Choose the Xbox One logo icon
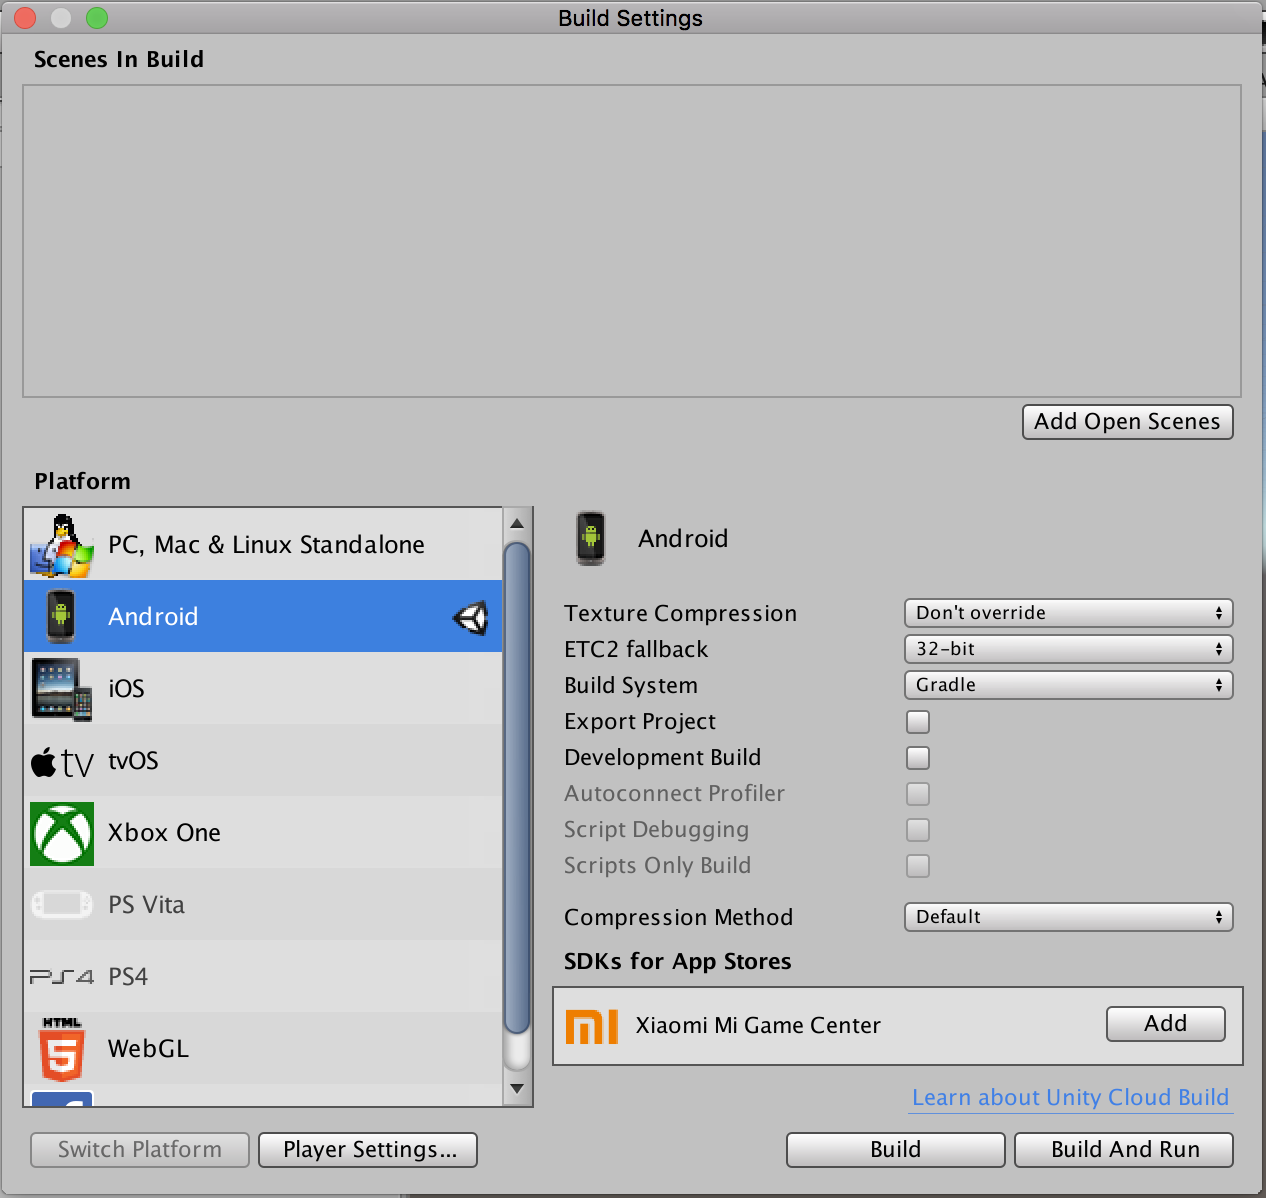Screen dimensions: 1266x1198 (62, 833)
